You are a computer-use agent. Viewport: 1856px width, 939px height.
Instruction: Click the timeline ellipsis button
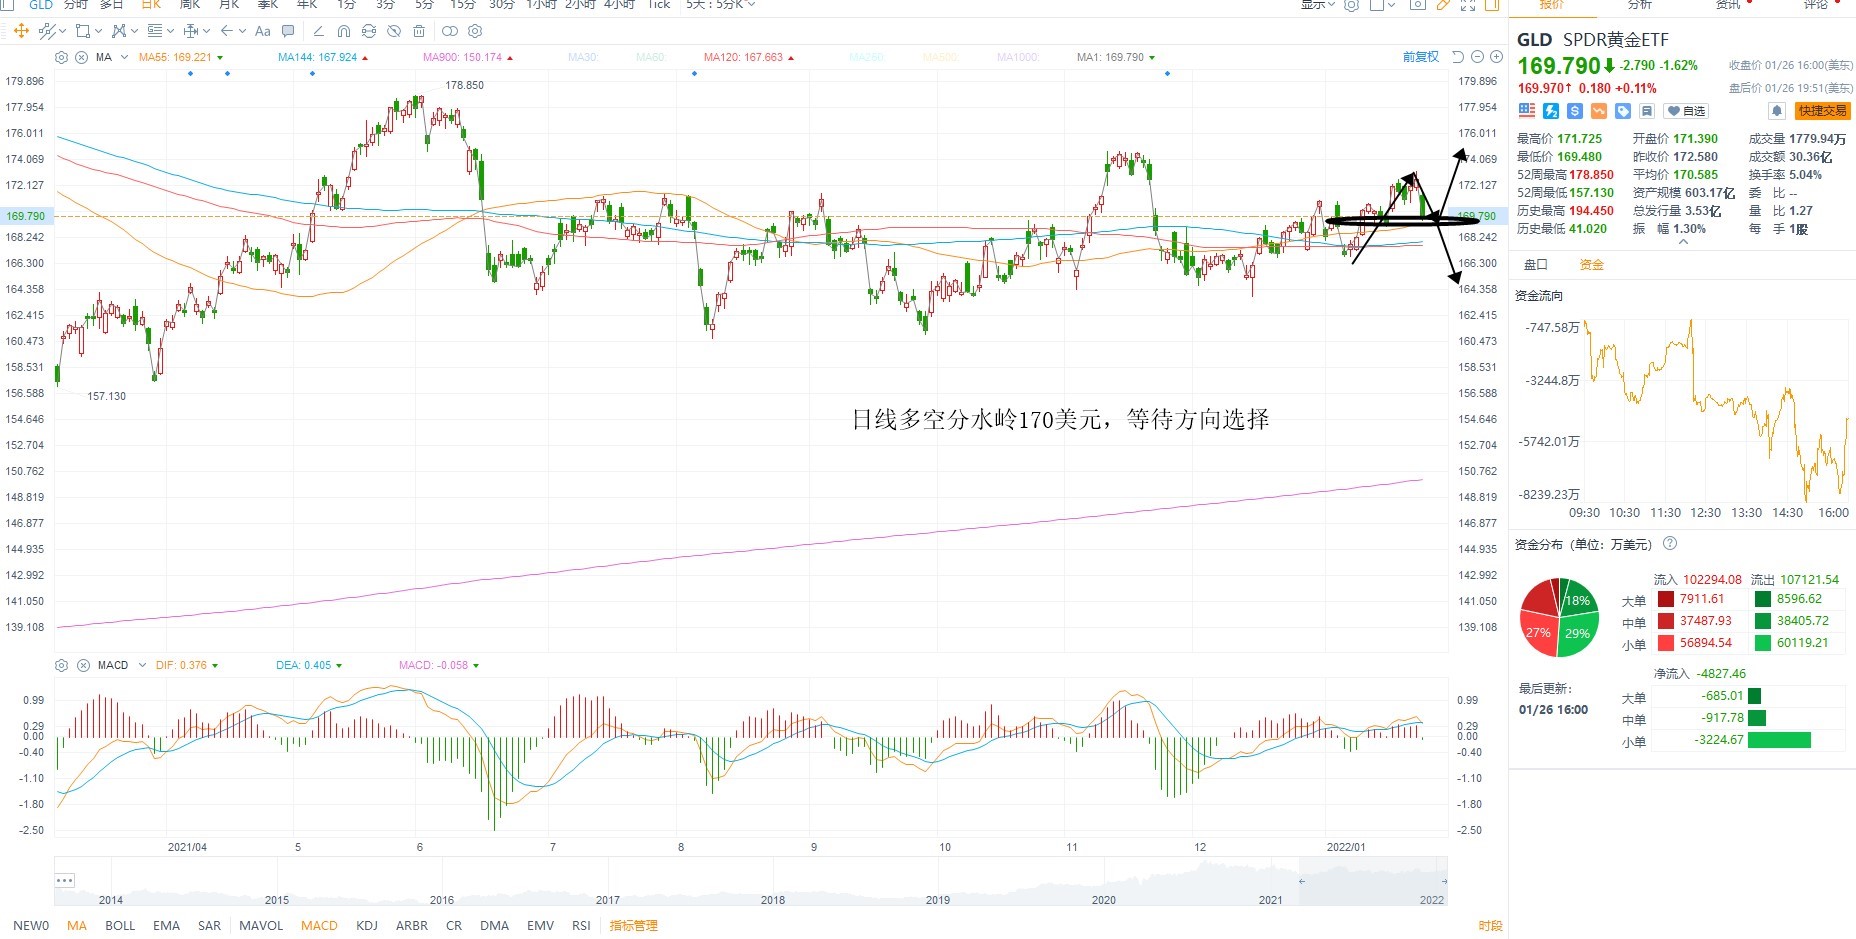point(65,880)
